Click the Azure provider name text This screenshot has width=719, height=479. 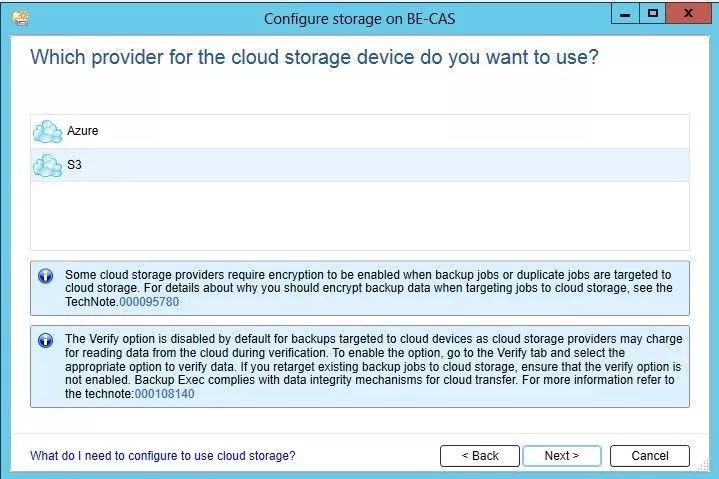tap(83, 132)
